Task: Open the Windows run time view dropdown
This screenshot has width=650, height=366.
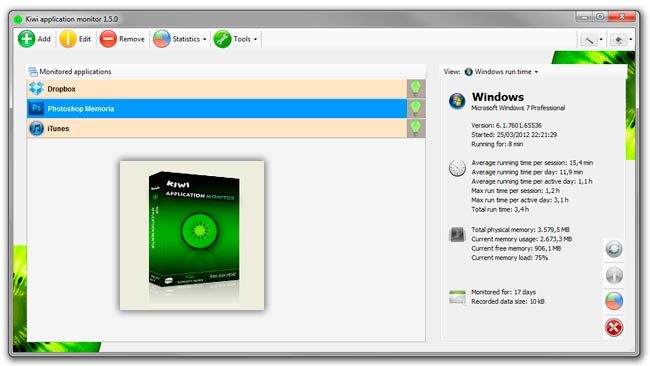Action: click(502, 72)
